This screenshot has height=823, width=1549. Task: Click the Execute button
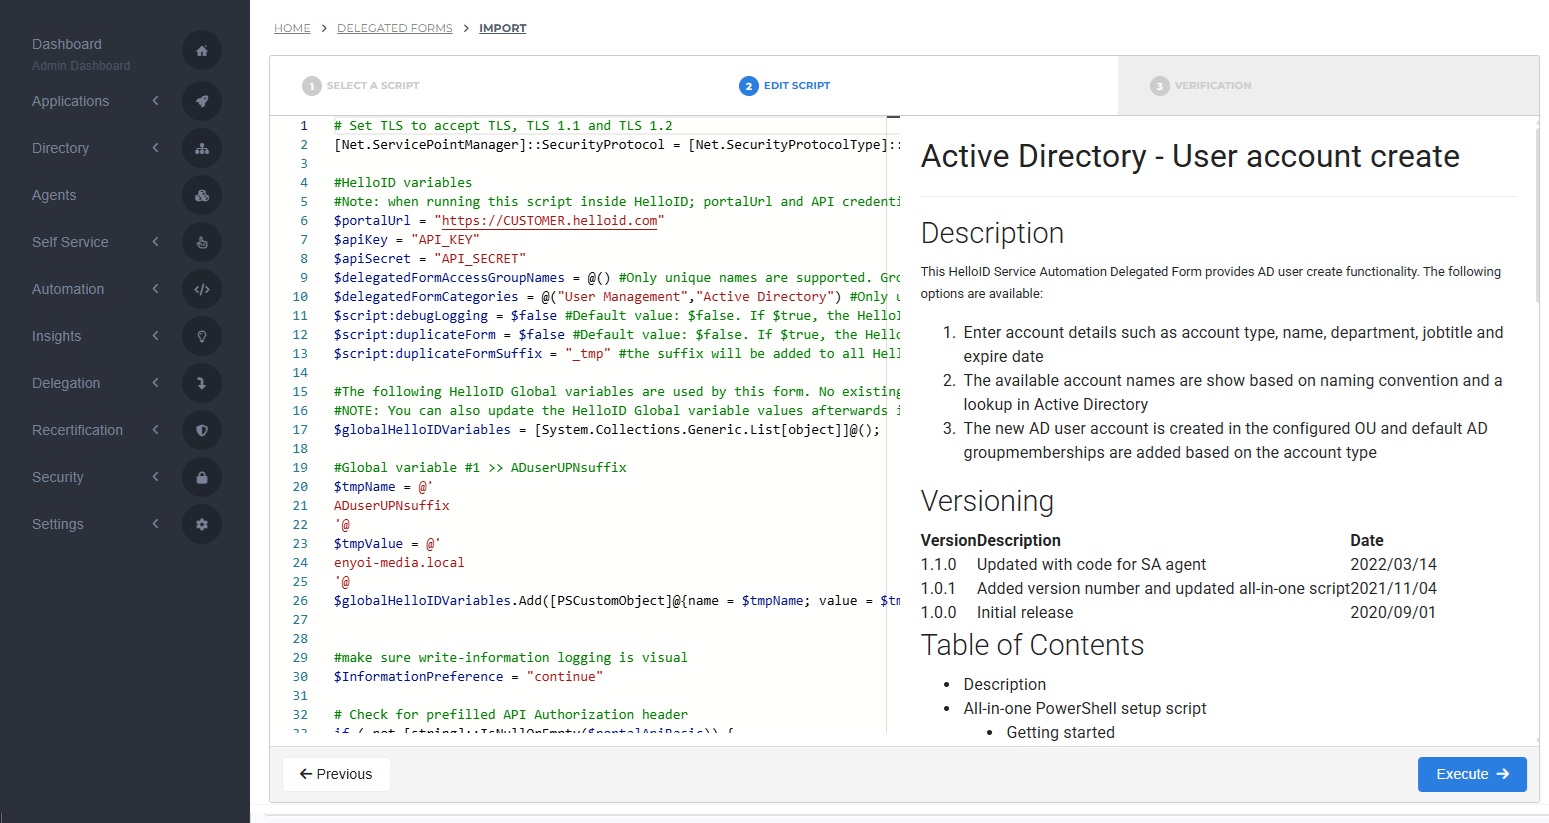[1471, 774]
